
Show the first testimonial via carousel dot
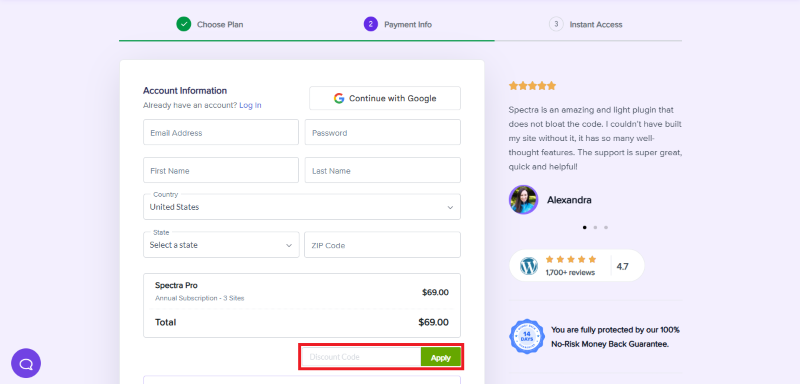coord(585,227)
